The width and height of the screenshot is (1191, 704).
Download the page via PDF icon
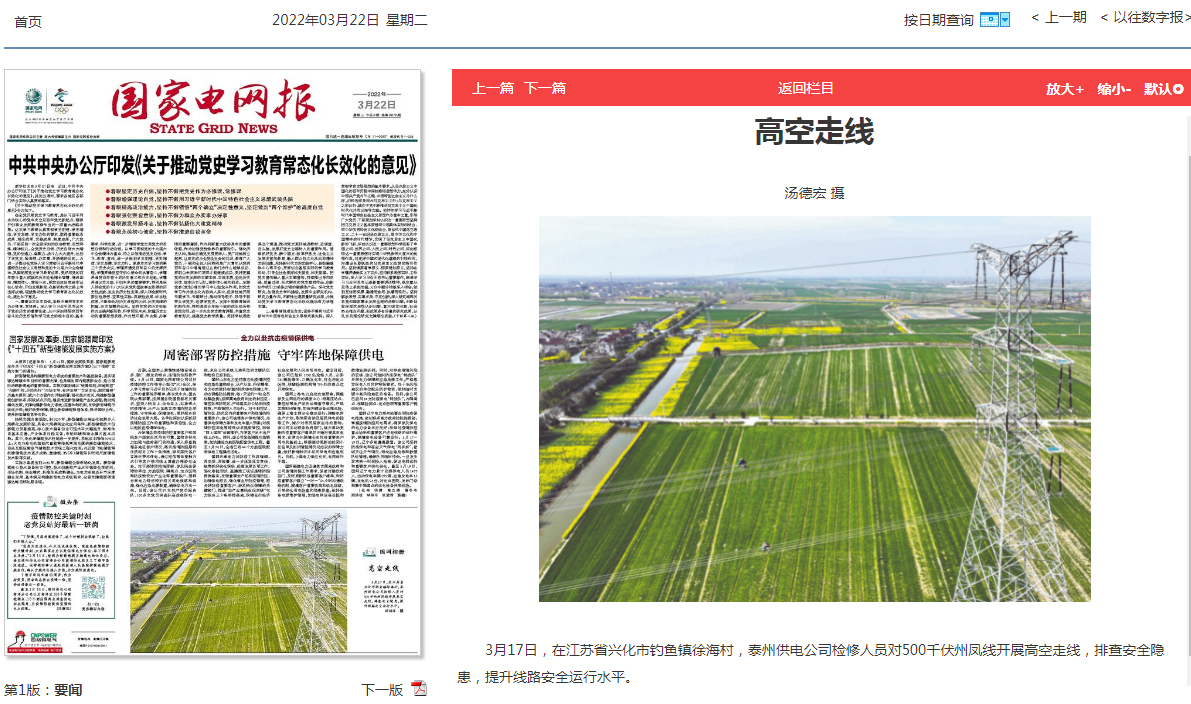[419, 689]
